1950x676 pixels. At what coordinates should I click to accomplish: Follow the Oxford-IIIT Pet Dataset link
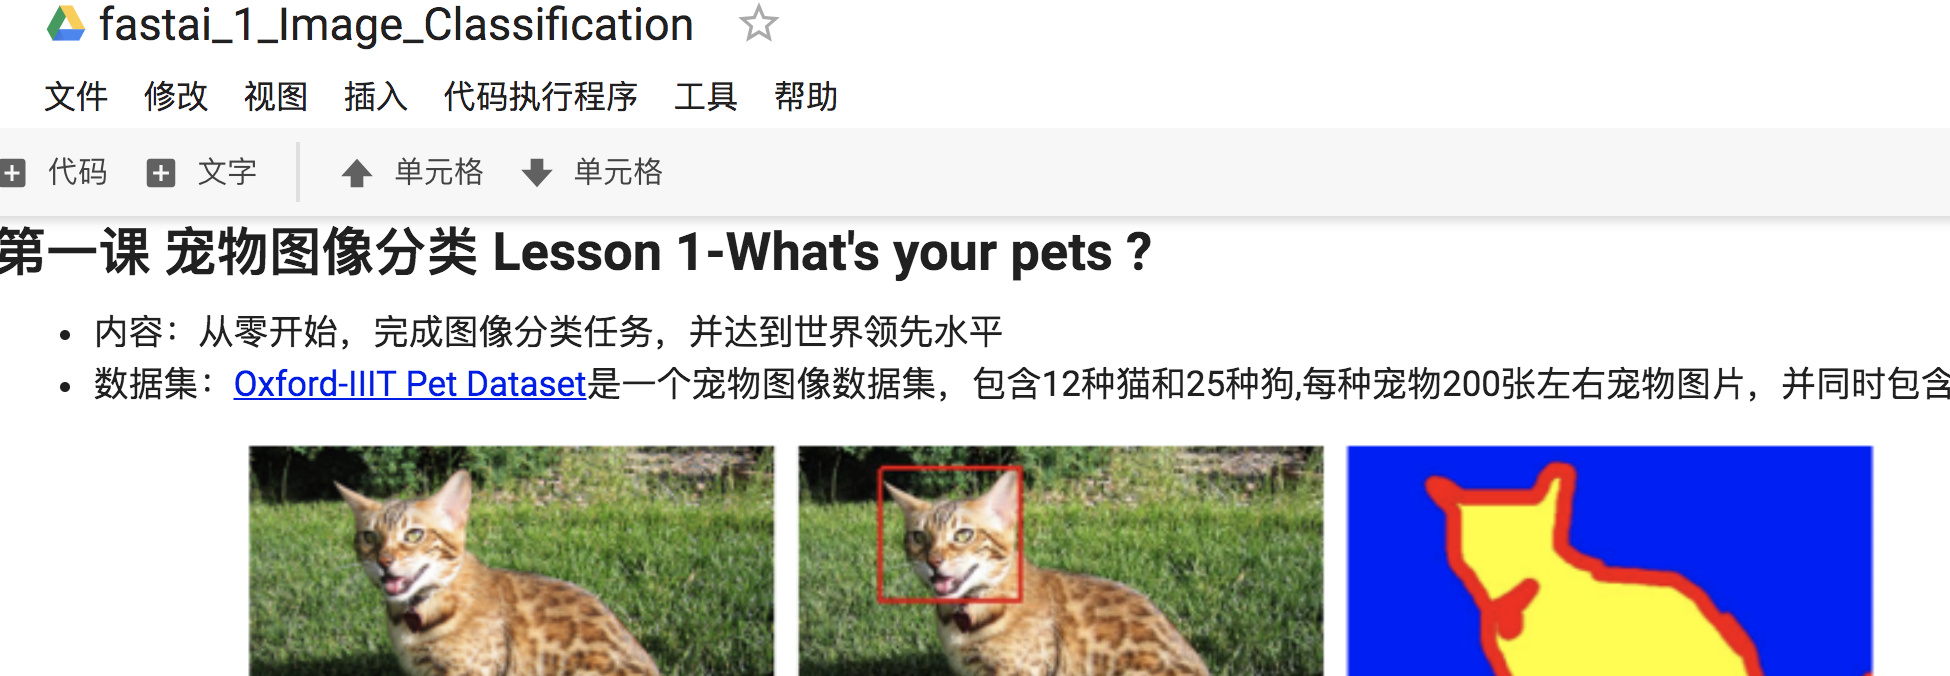pyautogui.click(x=410, y=384)
